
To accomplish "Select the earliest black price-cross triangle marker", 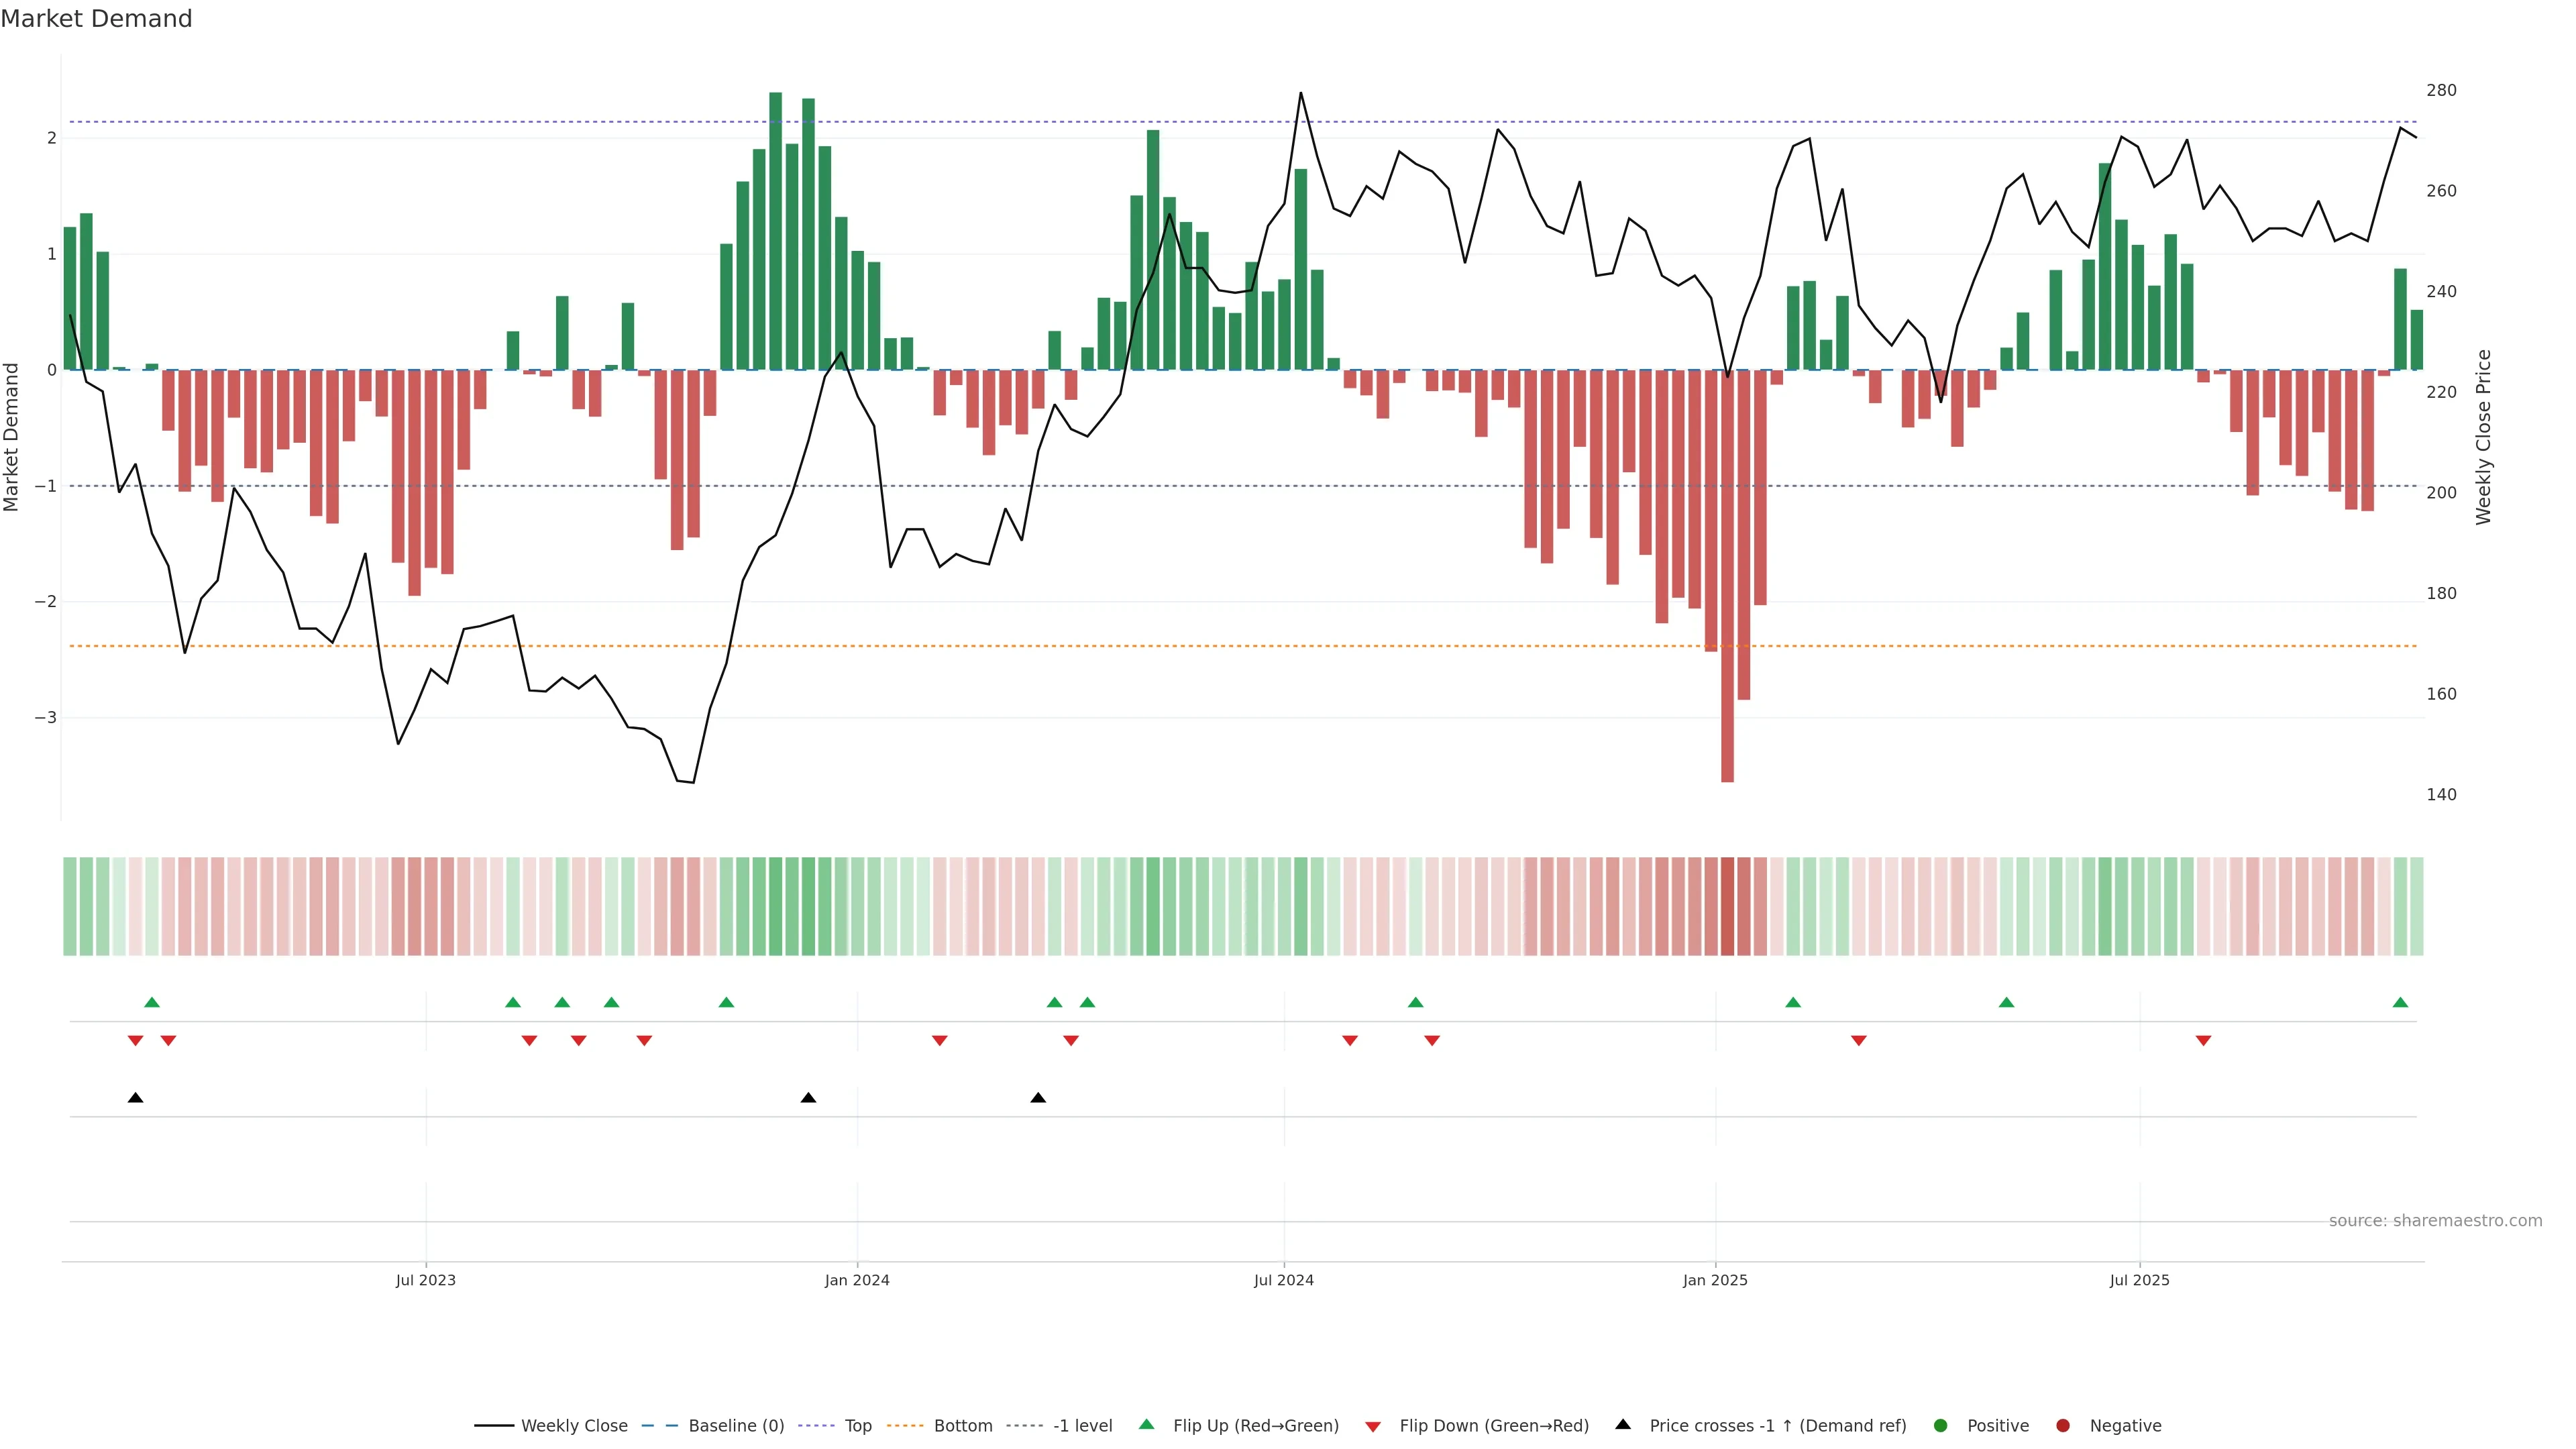I will click(136, 1098).
